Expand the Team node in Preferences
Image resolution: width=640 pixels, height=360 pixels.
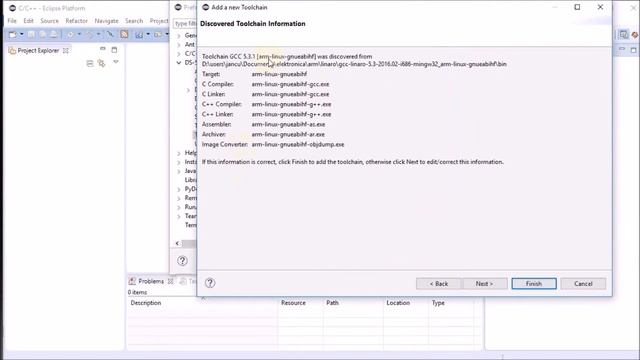tap(179, 216)
